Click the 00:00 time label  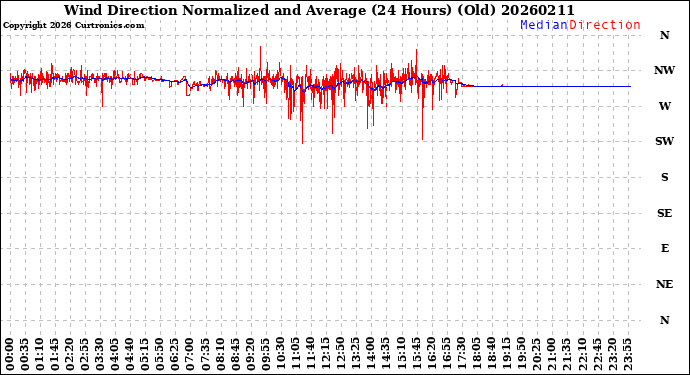pos(10,355)
